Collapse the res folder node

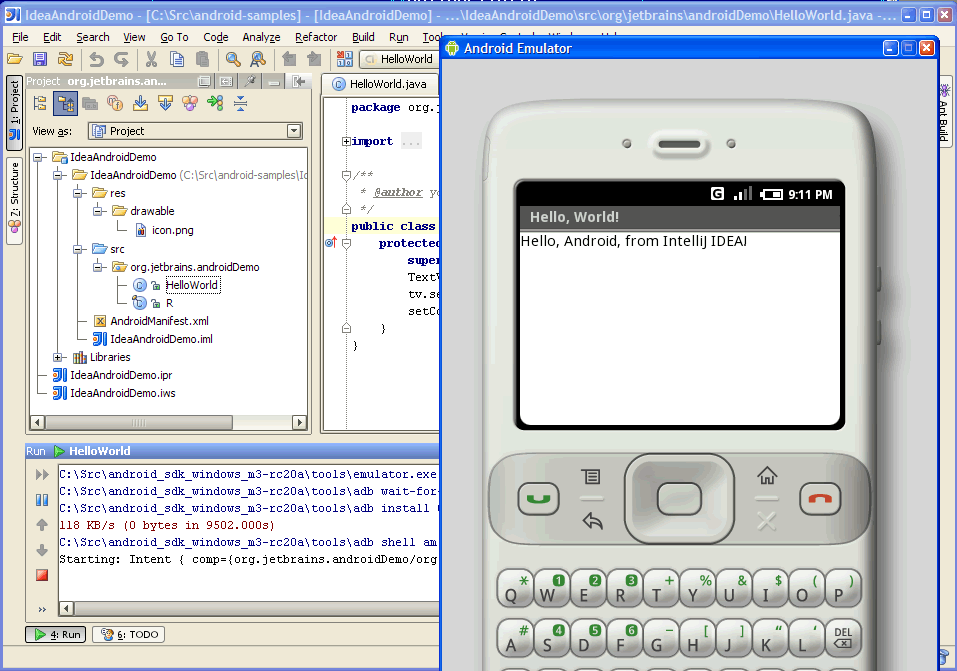[77, 193]
